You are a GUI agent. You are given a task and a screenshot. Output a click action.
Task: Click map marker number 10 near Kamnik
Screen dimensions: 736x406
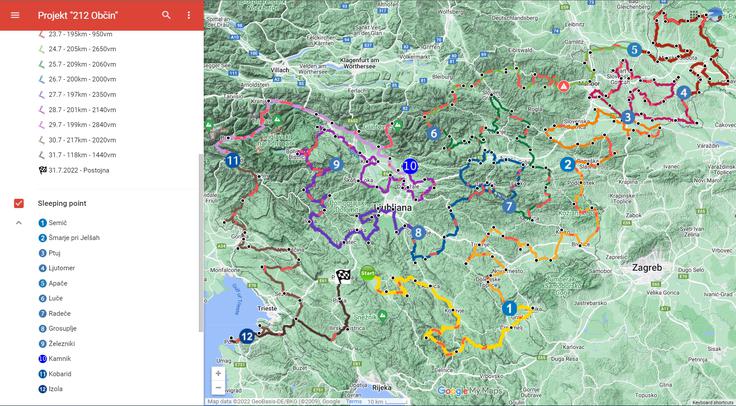click(x=410, y=166)
